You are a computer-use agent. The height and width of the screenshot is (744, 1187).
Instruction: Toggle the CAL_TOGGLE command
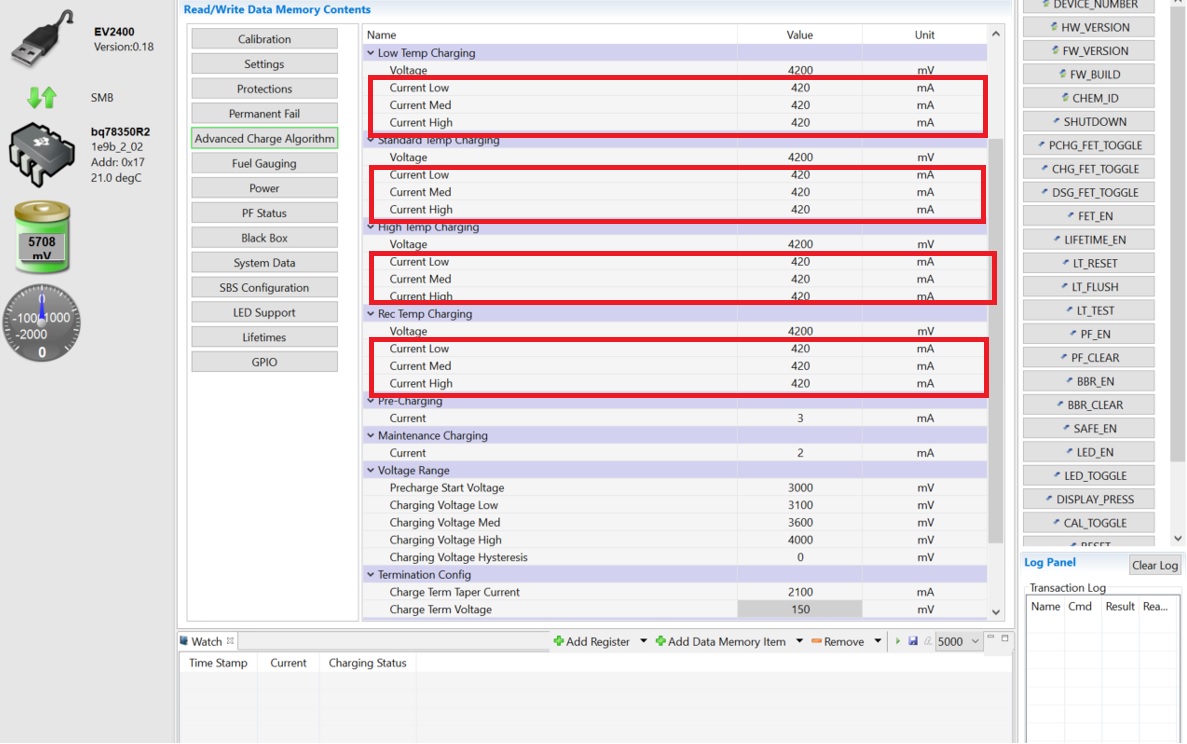coord(1089,523)
